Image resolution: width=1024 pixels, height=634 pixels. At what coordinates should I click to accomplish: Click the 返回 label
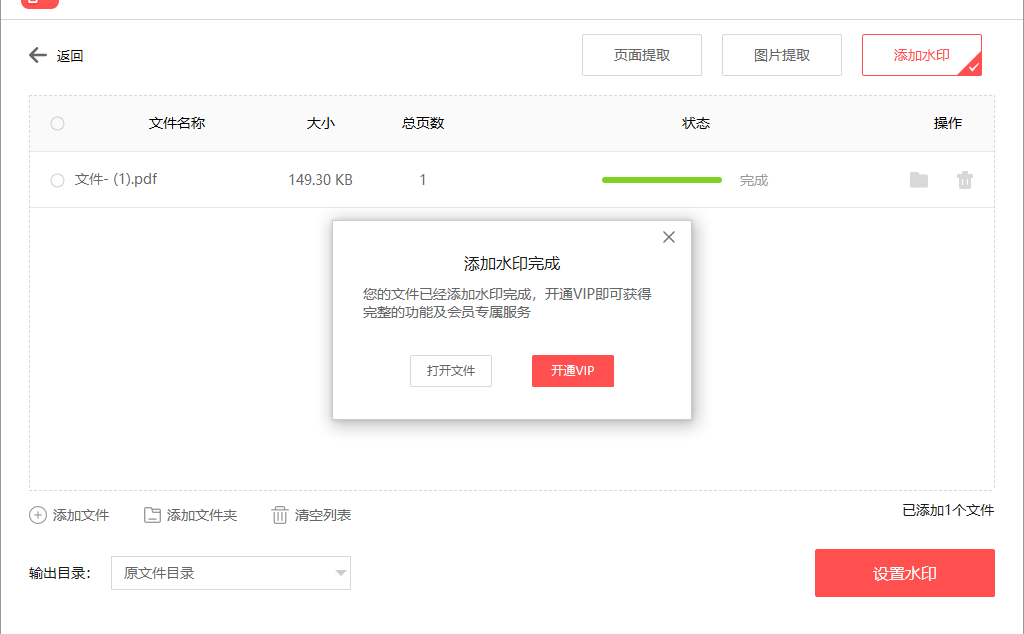(x=70, y=56)
